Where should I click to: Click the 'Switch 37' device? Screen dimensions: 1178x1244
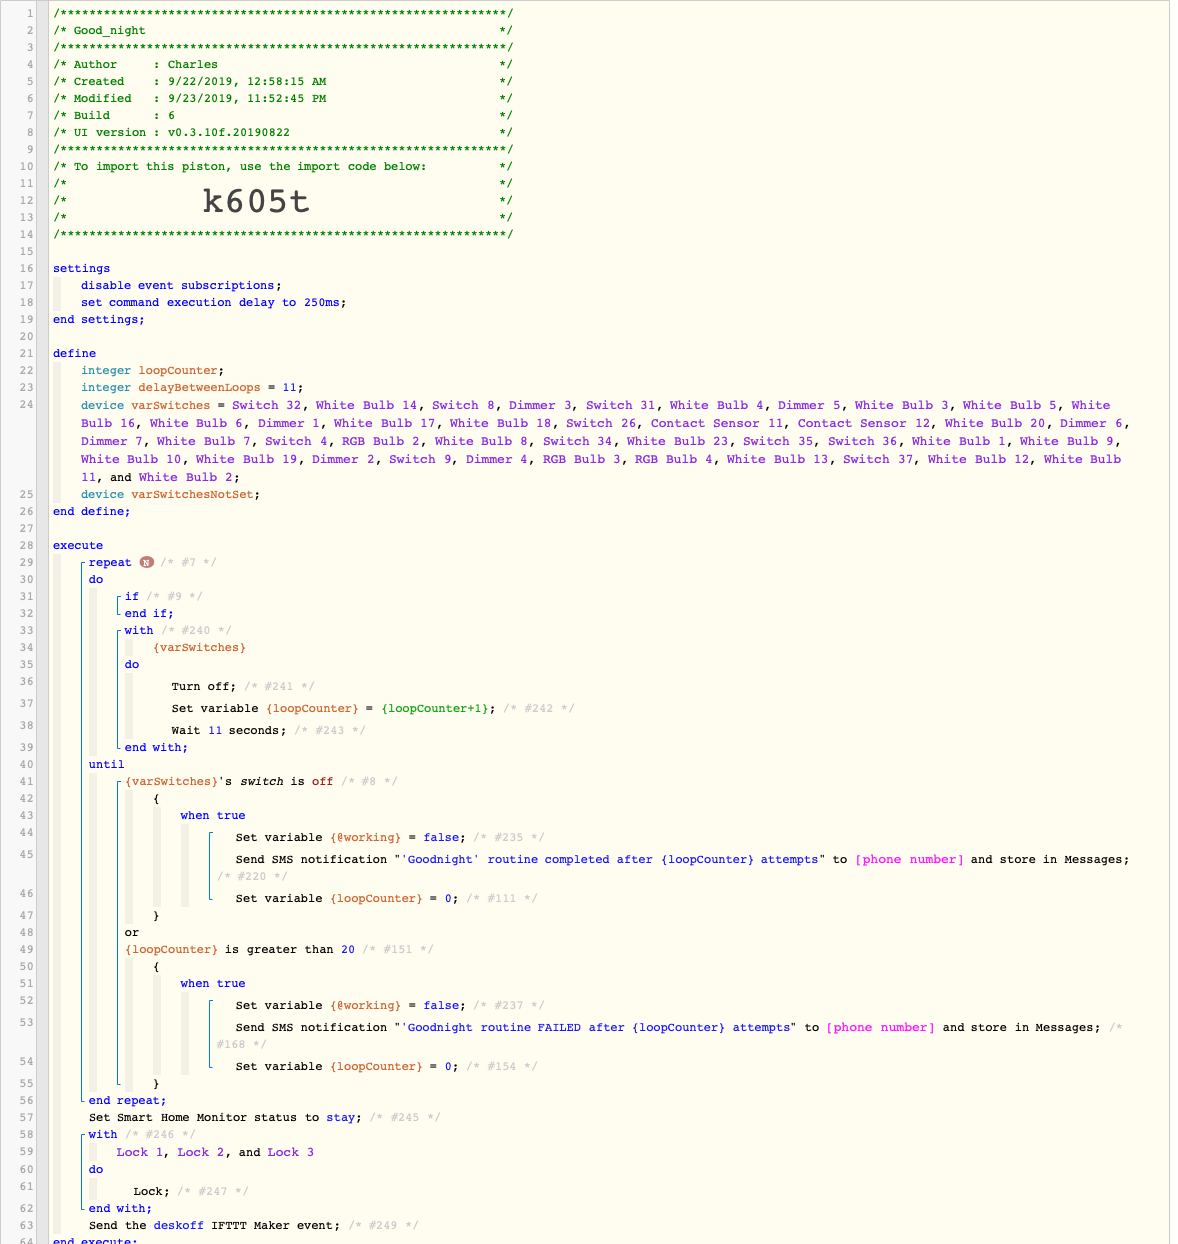click(x=878, y=459)
